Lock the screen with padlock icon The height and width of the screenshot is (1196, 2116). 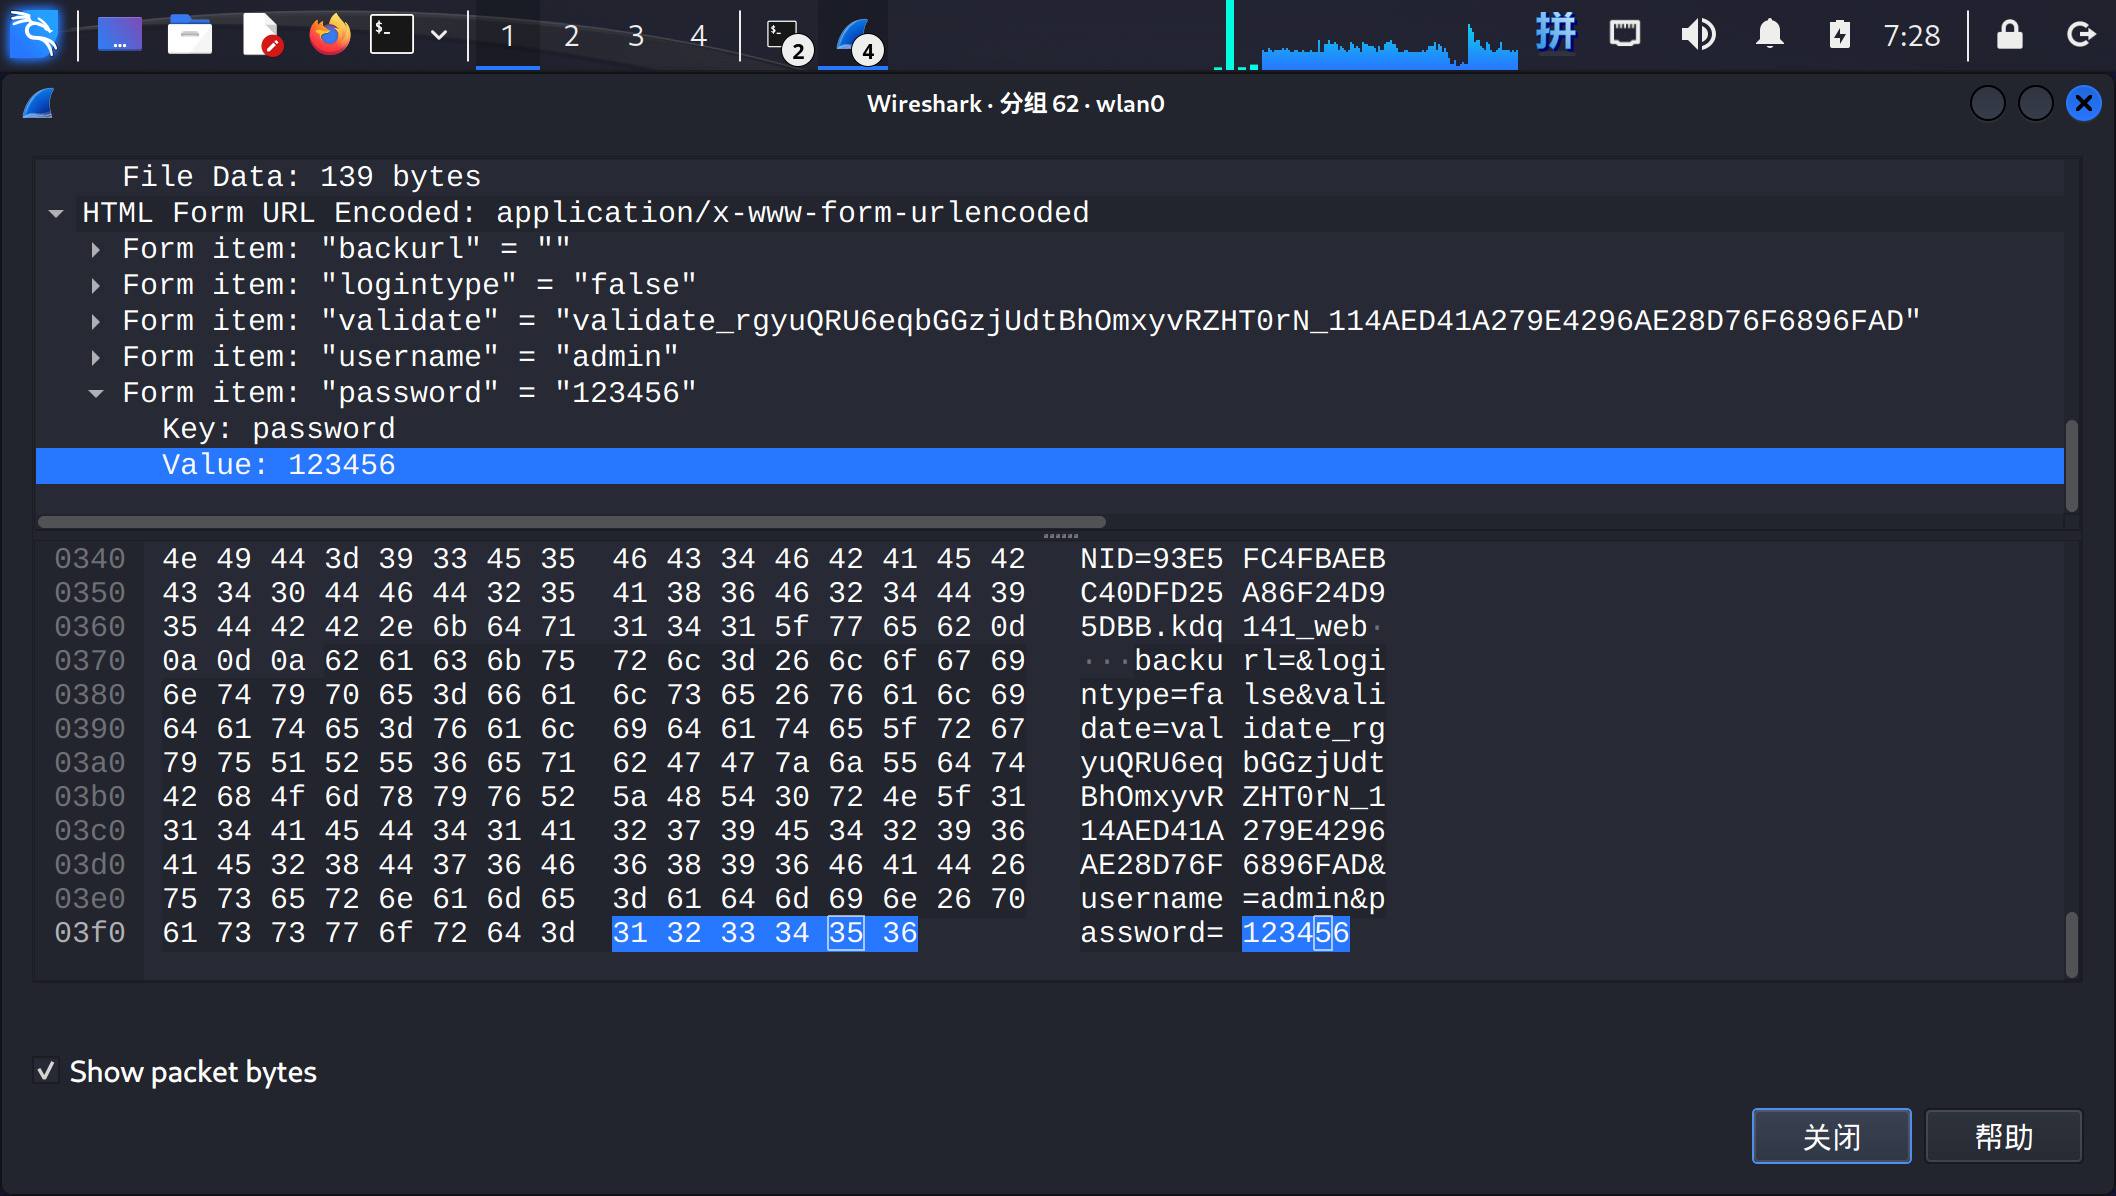coord(2009,35)
